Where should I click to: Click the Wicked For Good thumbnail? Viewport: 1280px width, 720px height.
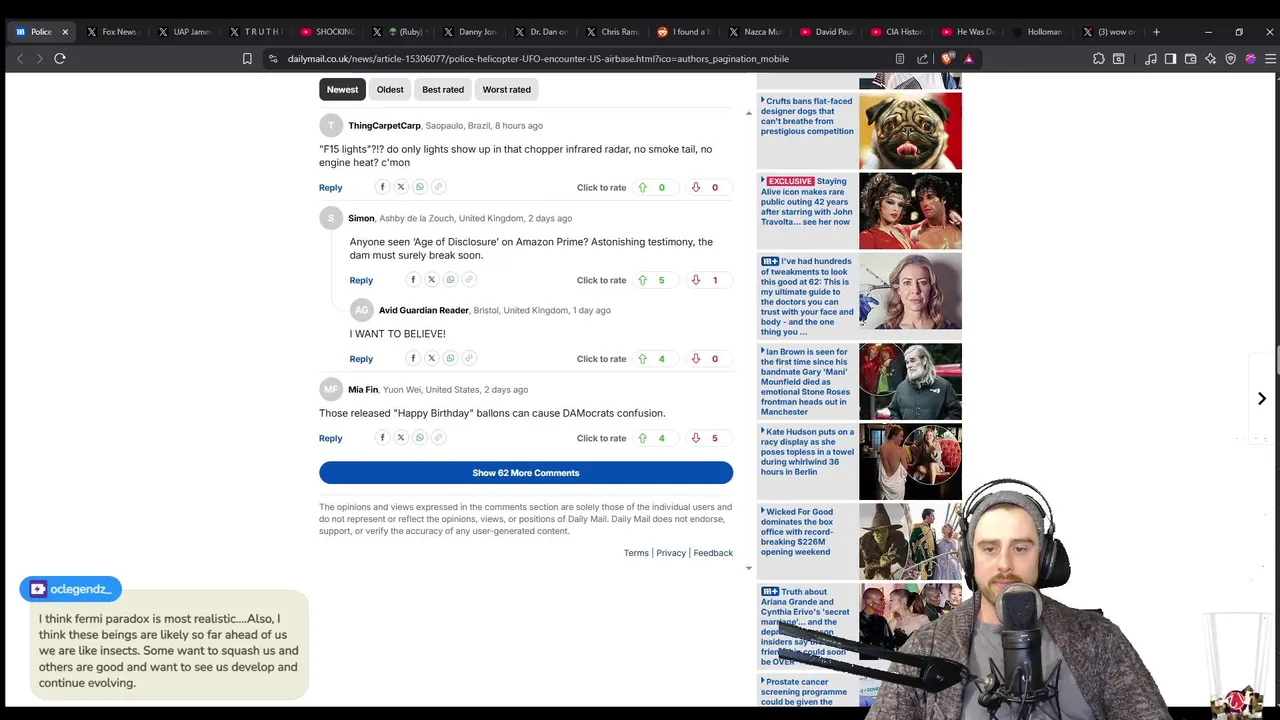point(910,541)
